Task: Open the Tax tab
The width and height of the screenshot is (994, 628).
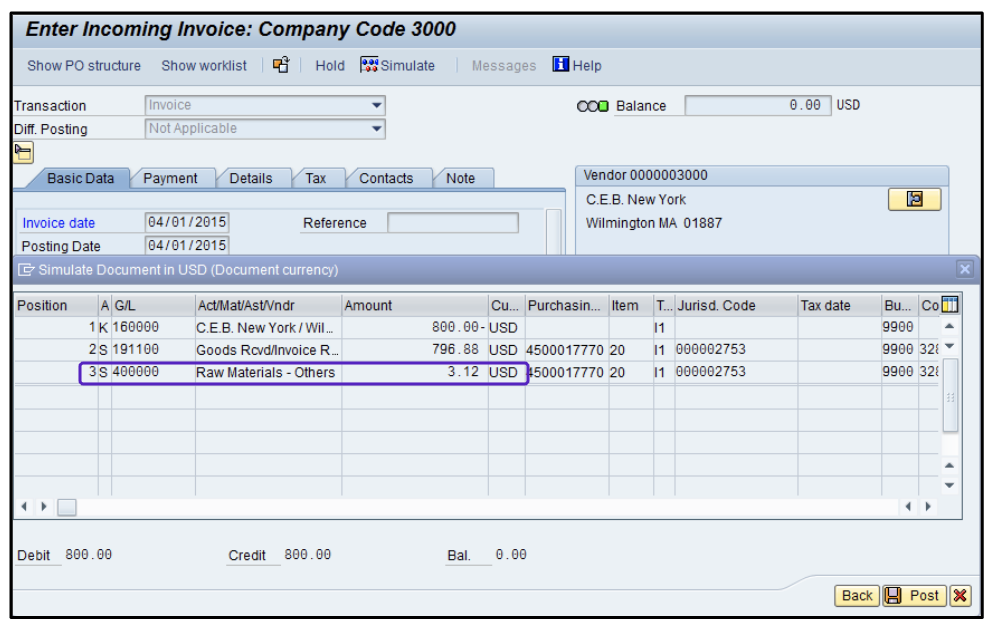Action: click(x=316, y=178)
